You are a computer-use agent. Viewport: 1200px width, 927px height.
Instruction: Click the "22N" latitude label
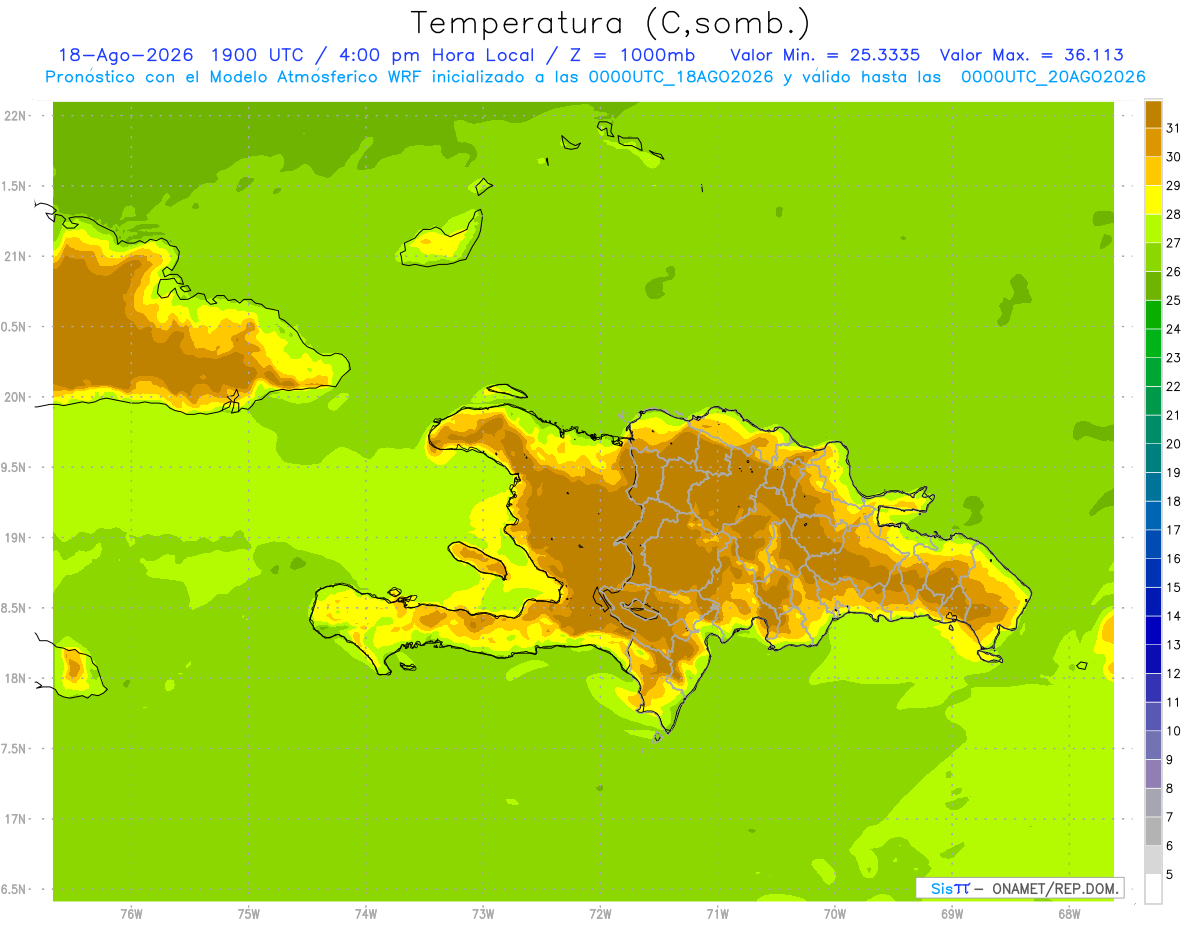coord(15,116)
